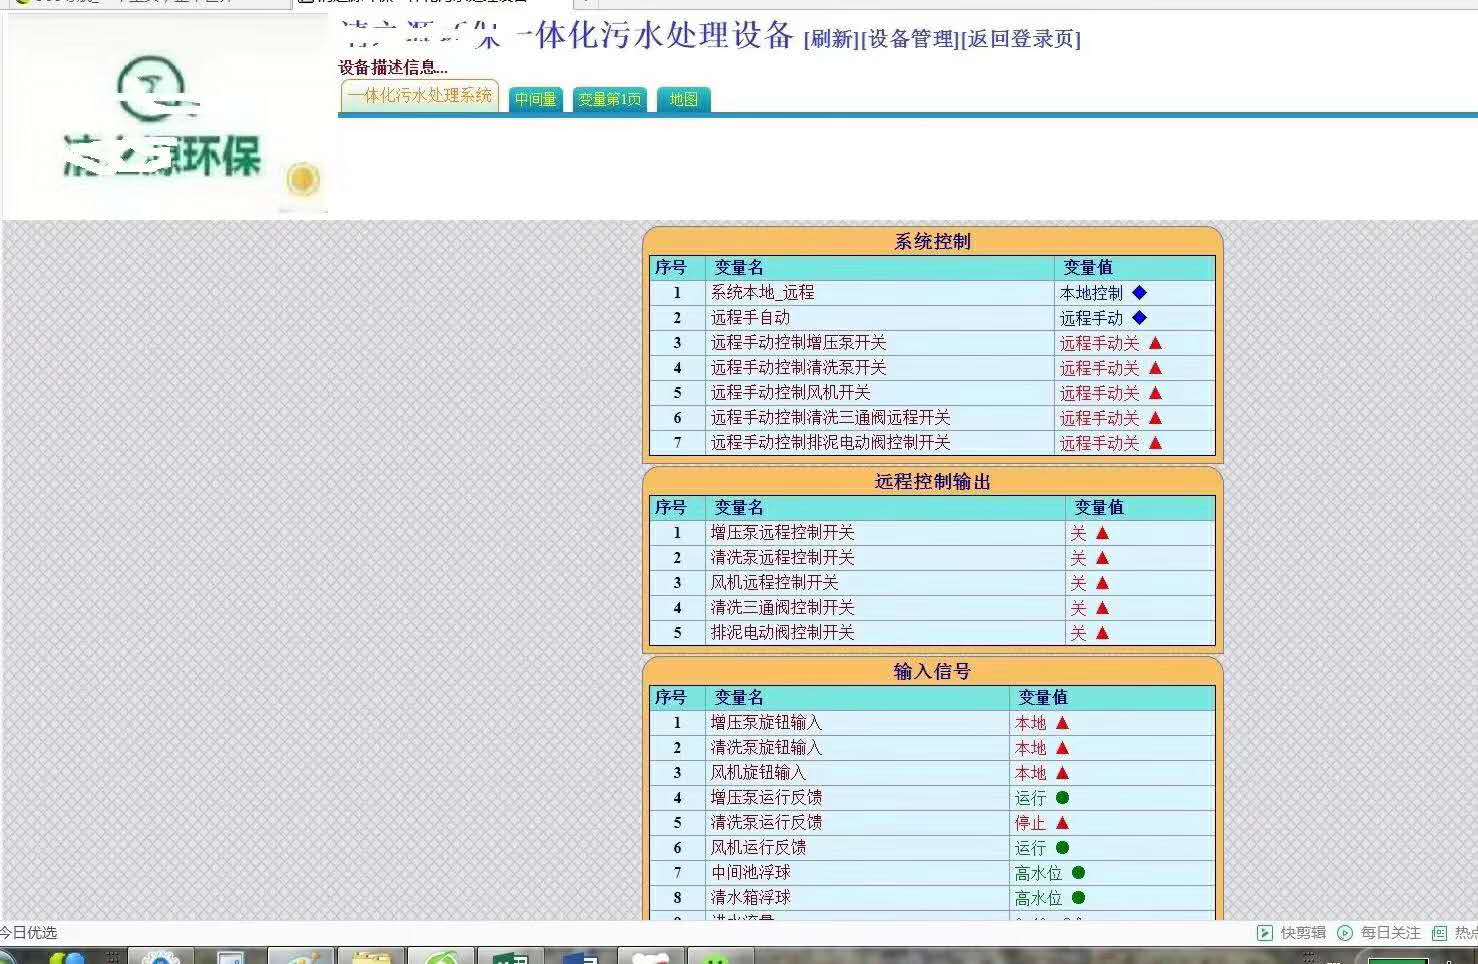The height and width of the screenshot is (964, 1478).
Task: Click the 远程手动控制清洗泵开关 variable name
Action: pos(799,368)
